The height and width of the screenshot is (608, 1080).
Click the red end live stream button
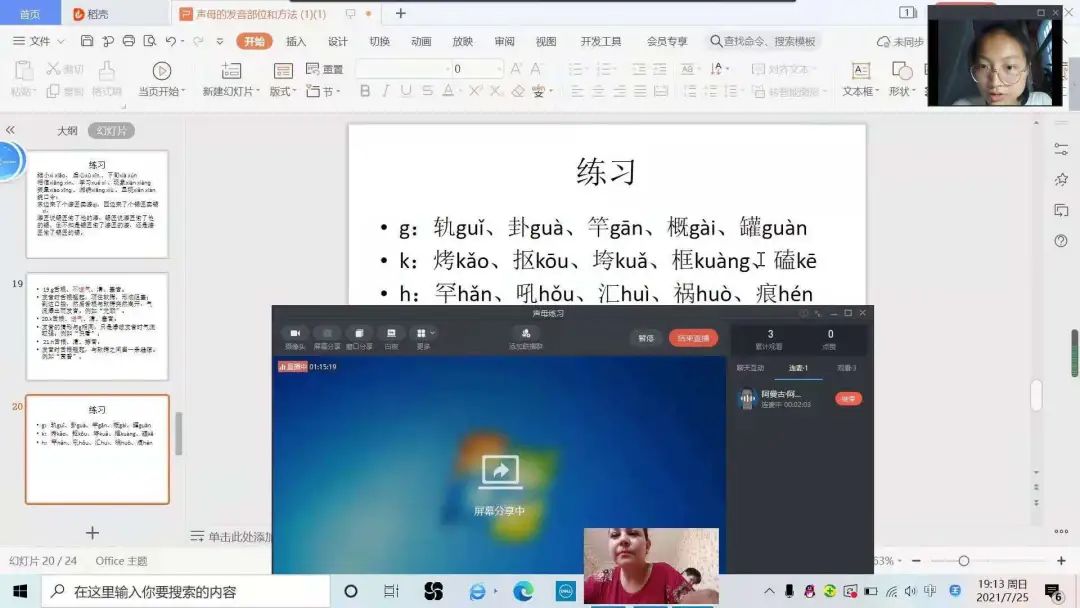click(693, 338)
